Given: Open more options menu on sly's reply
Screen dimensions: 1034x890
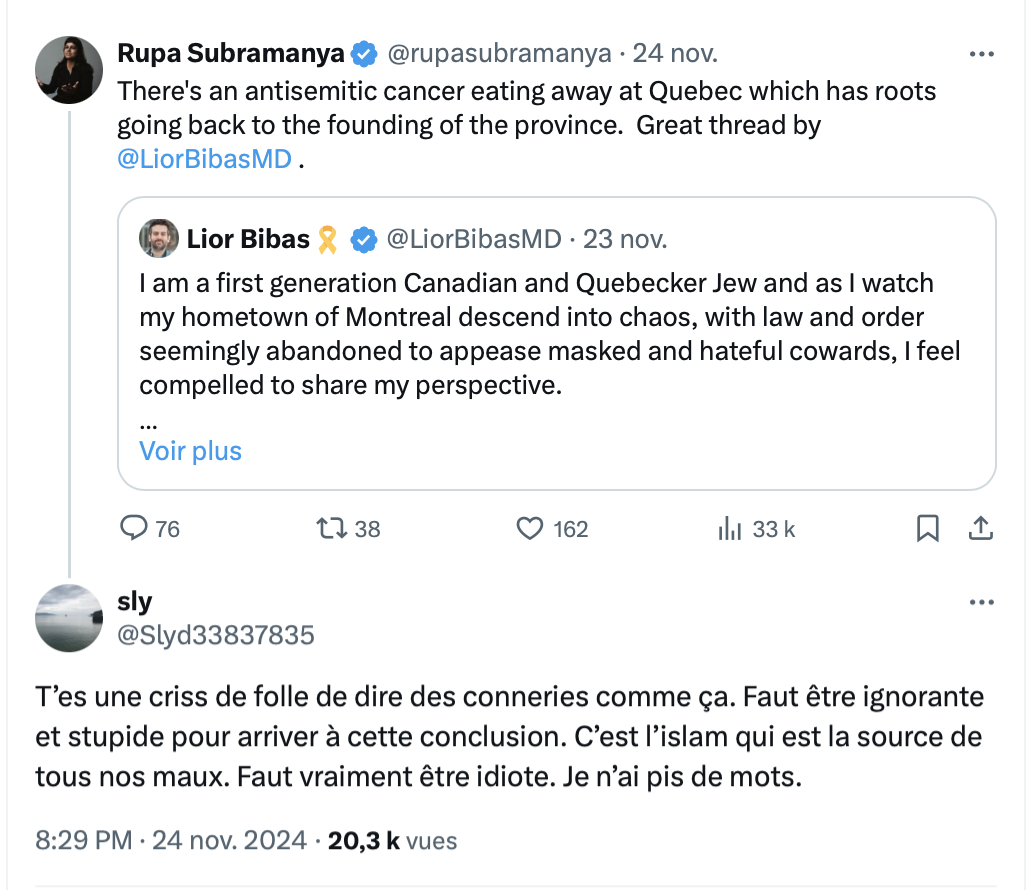Looking at the screenshot, I should pyautogui.click(x=982, y=602).
